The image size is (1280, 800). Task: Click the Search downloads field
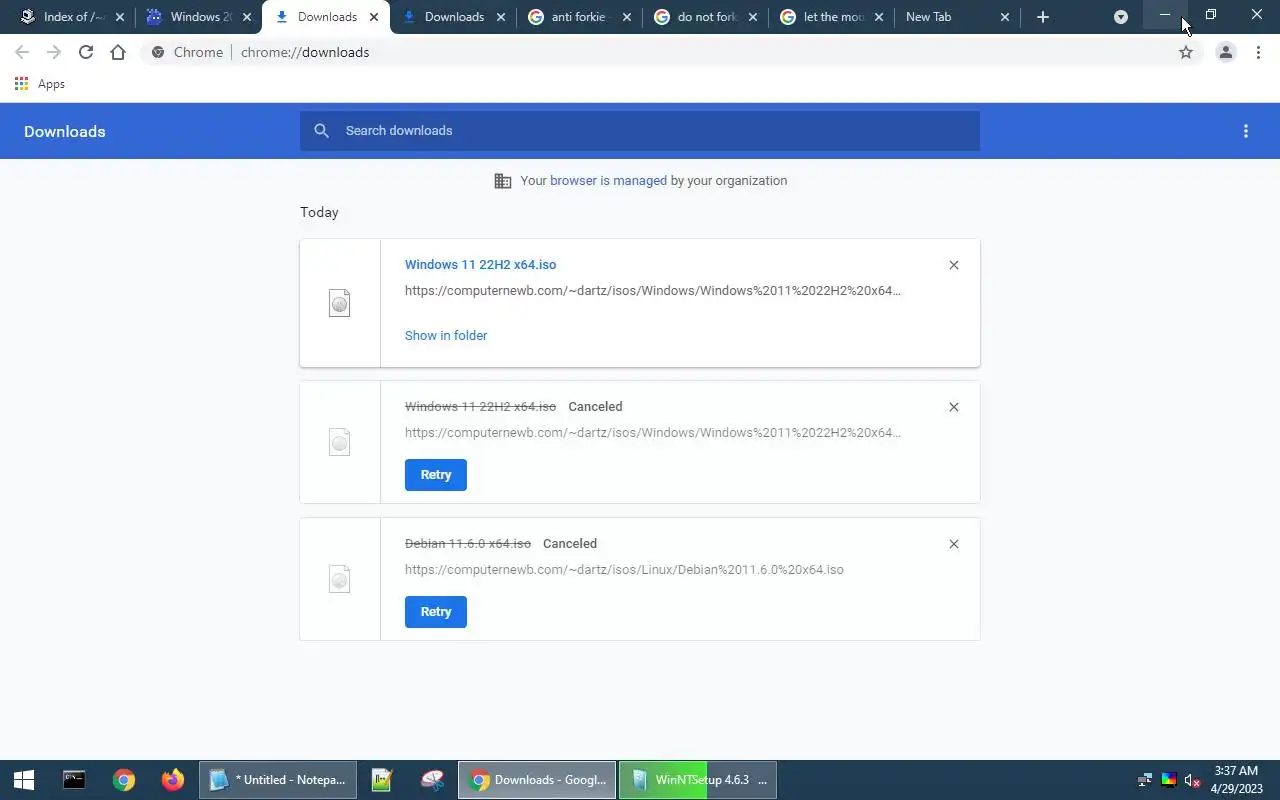(640, 131)
